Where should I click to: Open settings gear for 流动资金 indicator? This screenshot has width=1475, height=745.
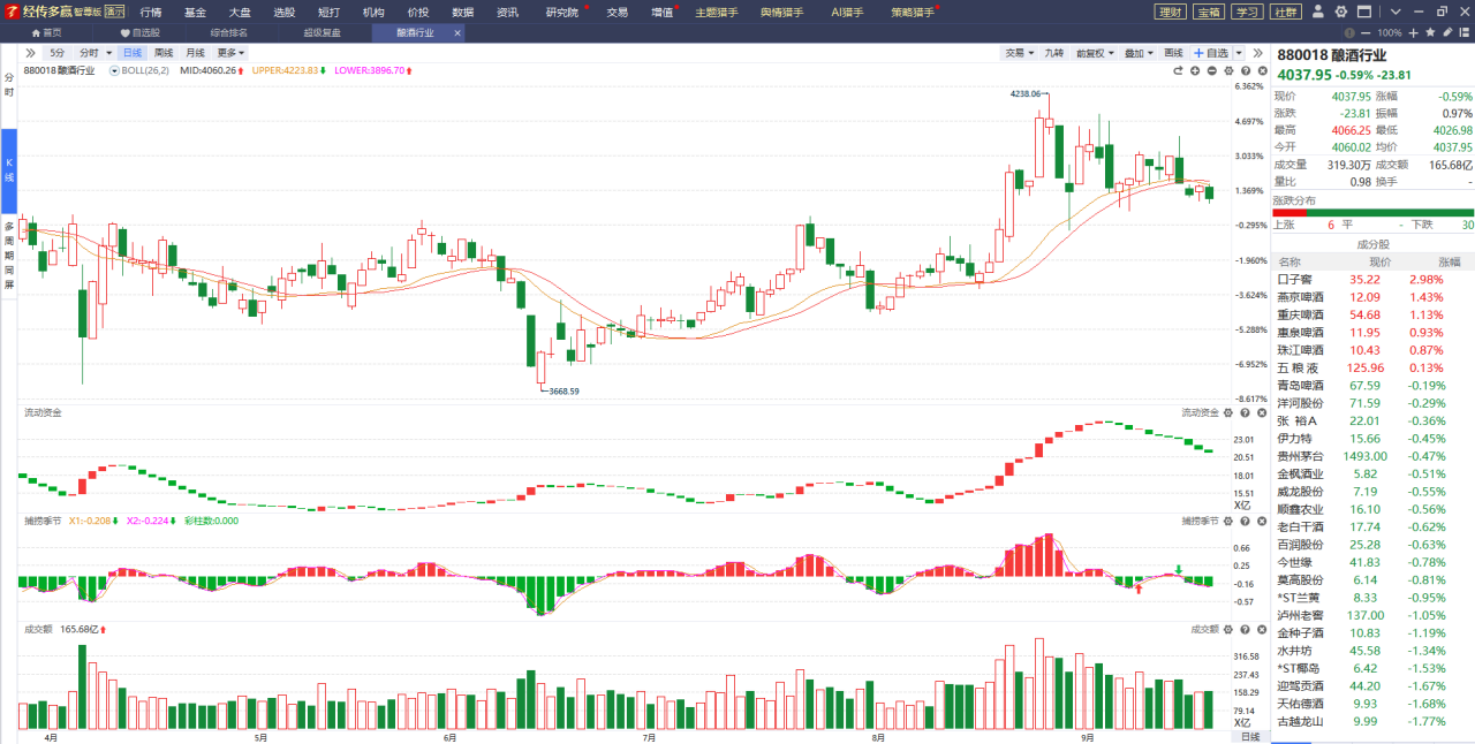(x=1229, y=412)
